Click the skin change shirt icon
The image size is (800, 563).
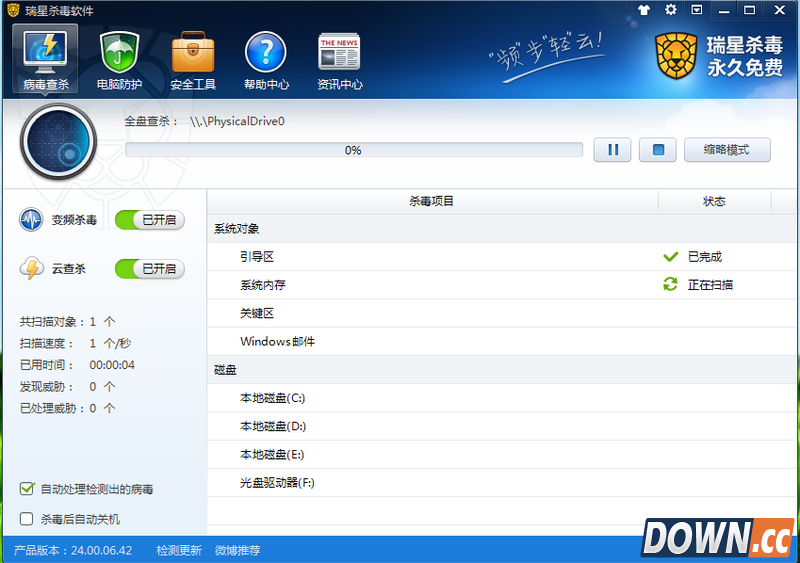click(x=644, y=10)
